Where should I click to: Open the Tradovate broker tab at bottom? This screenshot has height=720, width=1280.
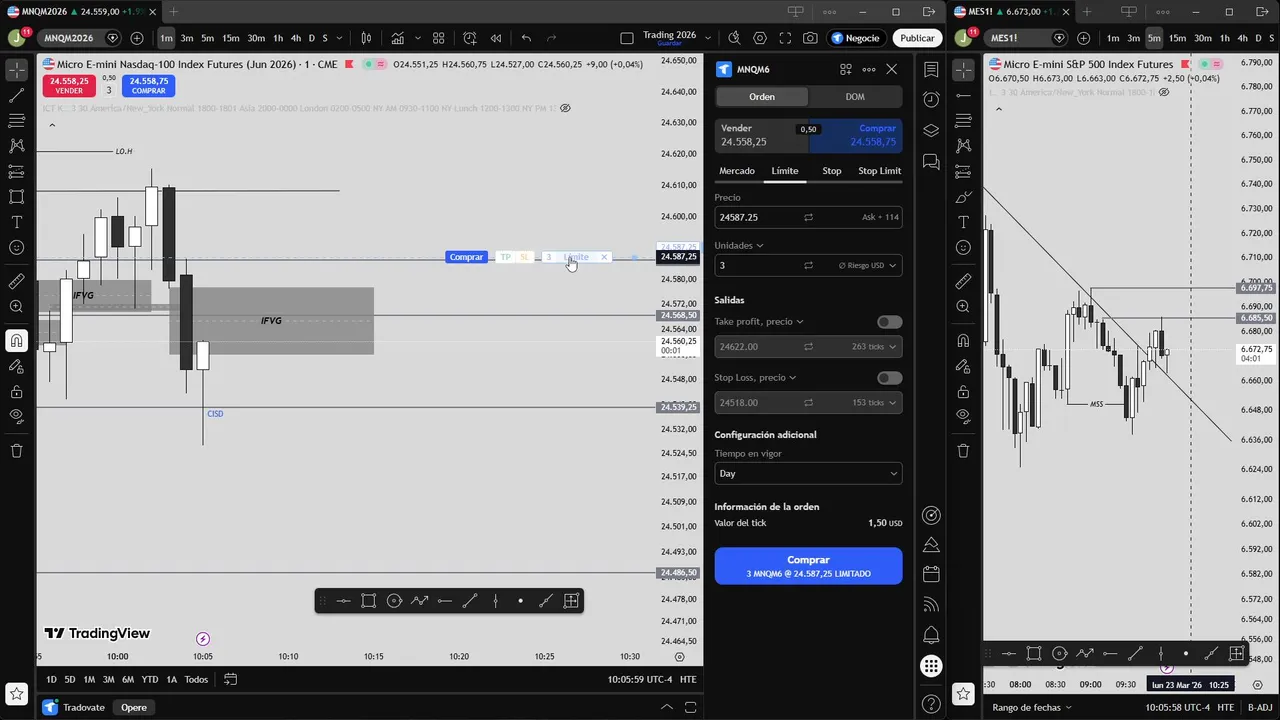coord(76,707)
